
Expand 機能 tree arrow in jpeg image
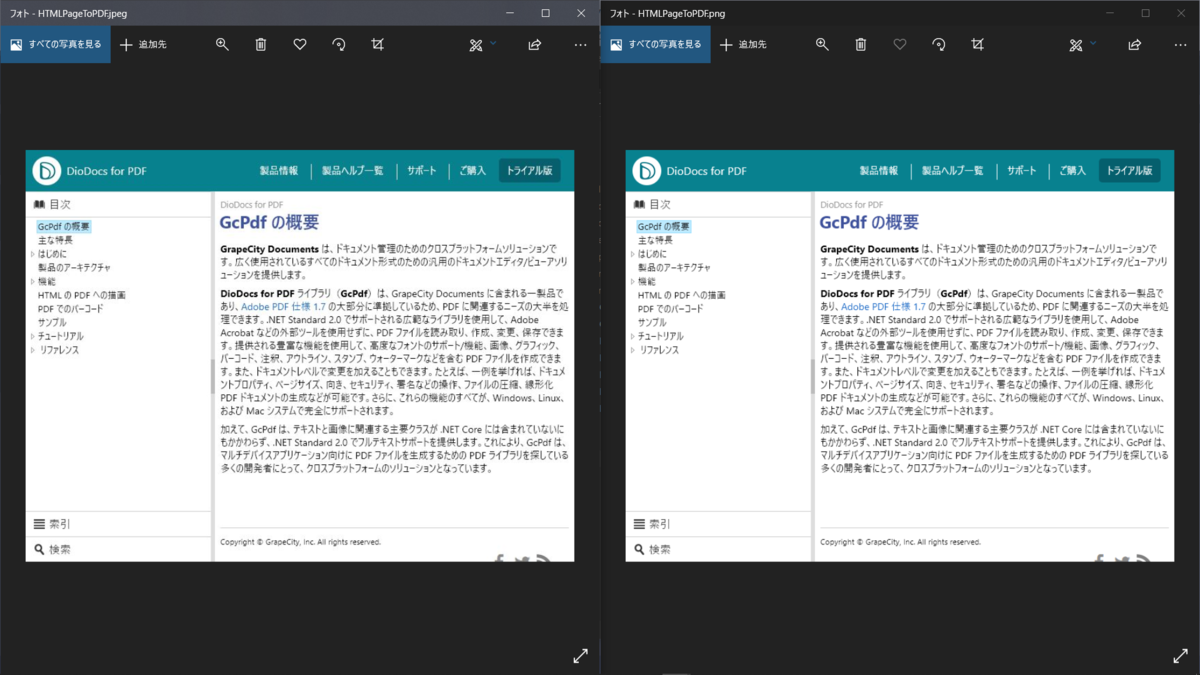click(x=32, y=282)
